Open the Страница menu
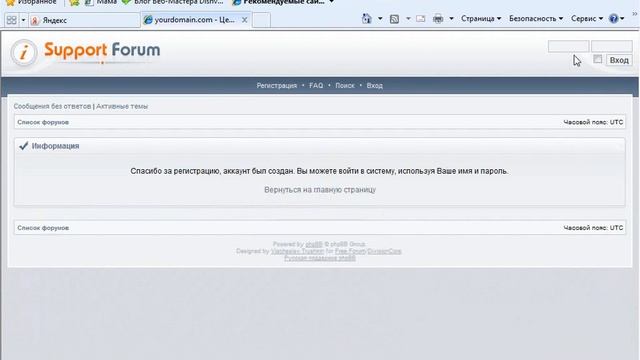Image resolution: width=640 pixels, height=360 pixels. (481, 19)
